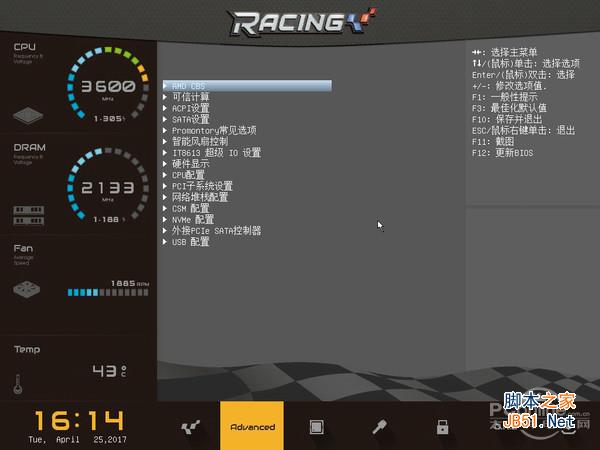Expand the arrow beside SATA设置
The width and height of the screenshot is (600, 450).
pyautogui.click(x=165, y=119)
